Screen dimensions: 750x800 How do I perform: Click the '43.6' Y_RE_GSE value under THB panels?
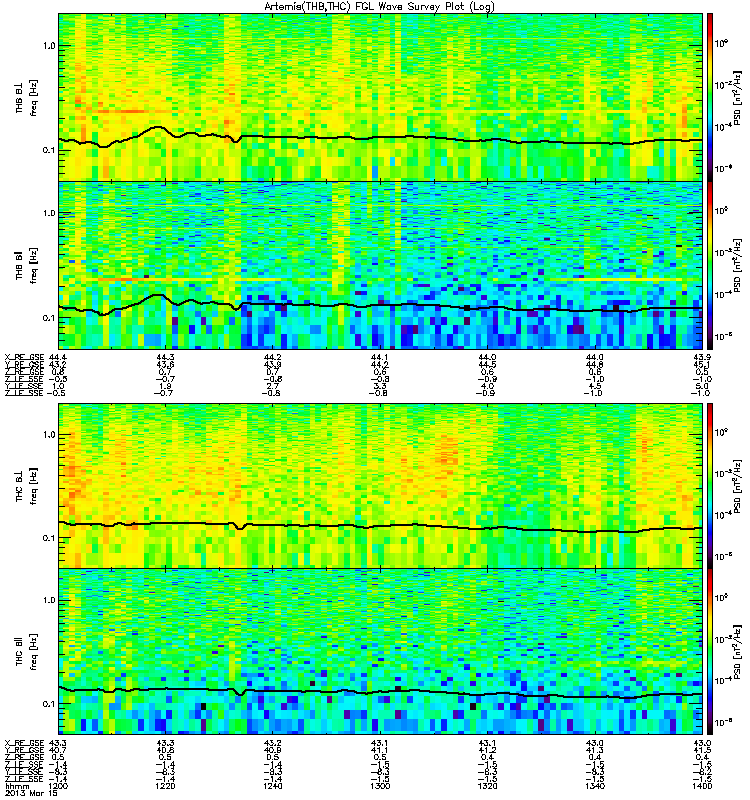coord(165,364)
